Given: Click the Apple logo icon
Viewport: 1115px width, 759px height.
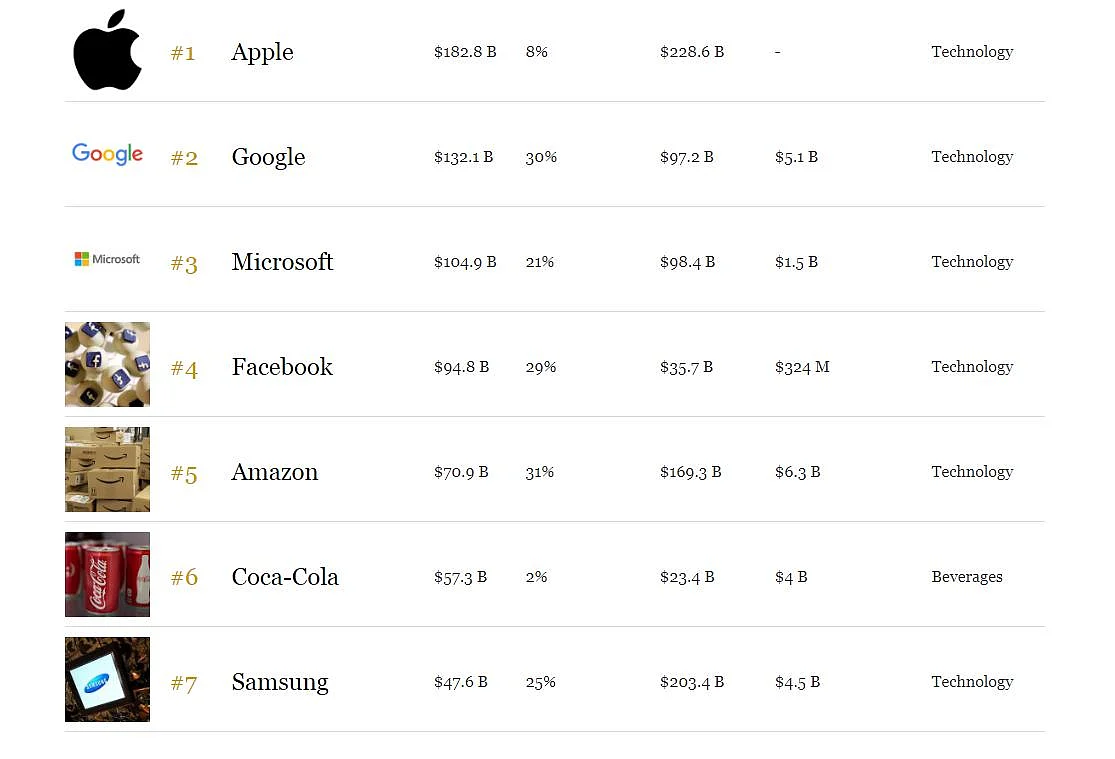Looking at the screenshot, I should [x=107, y=50].
